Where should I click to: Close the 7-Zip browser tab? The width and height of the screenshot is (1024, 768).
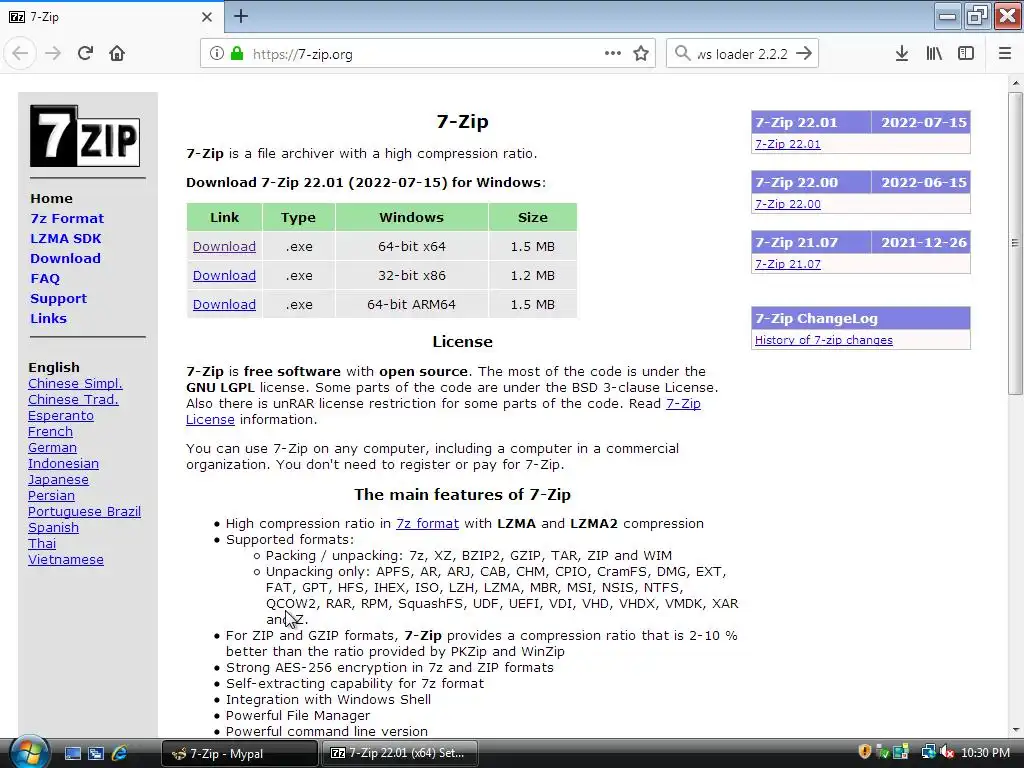[207, 17]
